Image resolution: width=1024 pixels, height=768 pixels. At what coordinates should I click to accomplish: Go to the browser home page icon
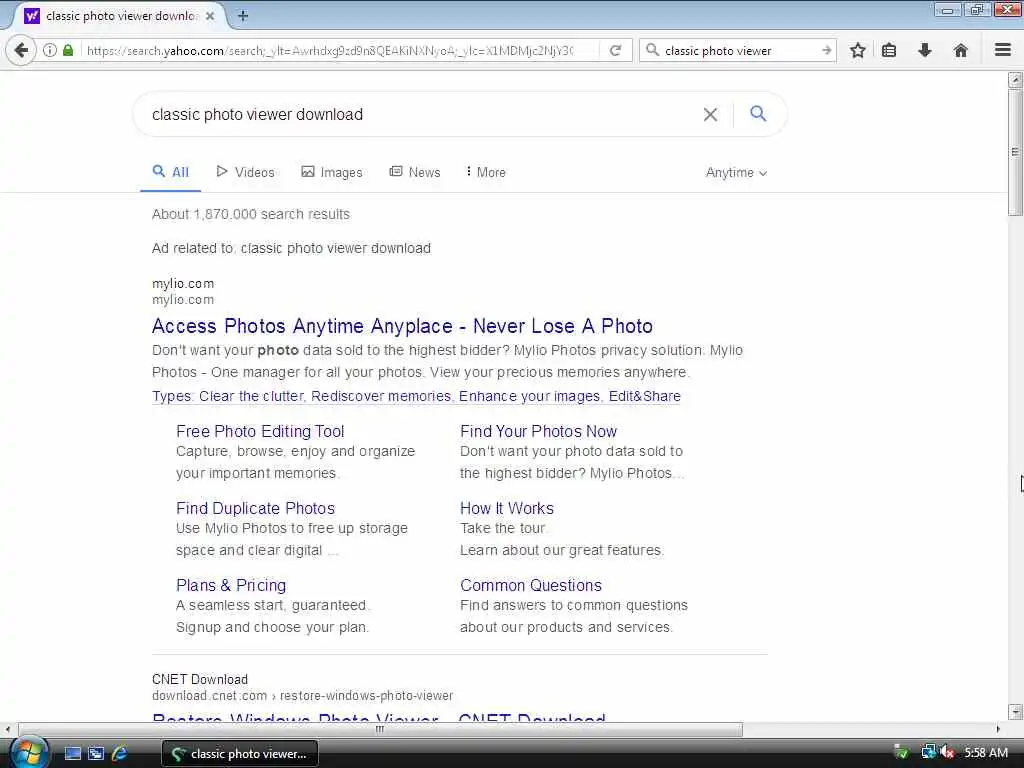961,50
